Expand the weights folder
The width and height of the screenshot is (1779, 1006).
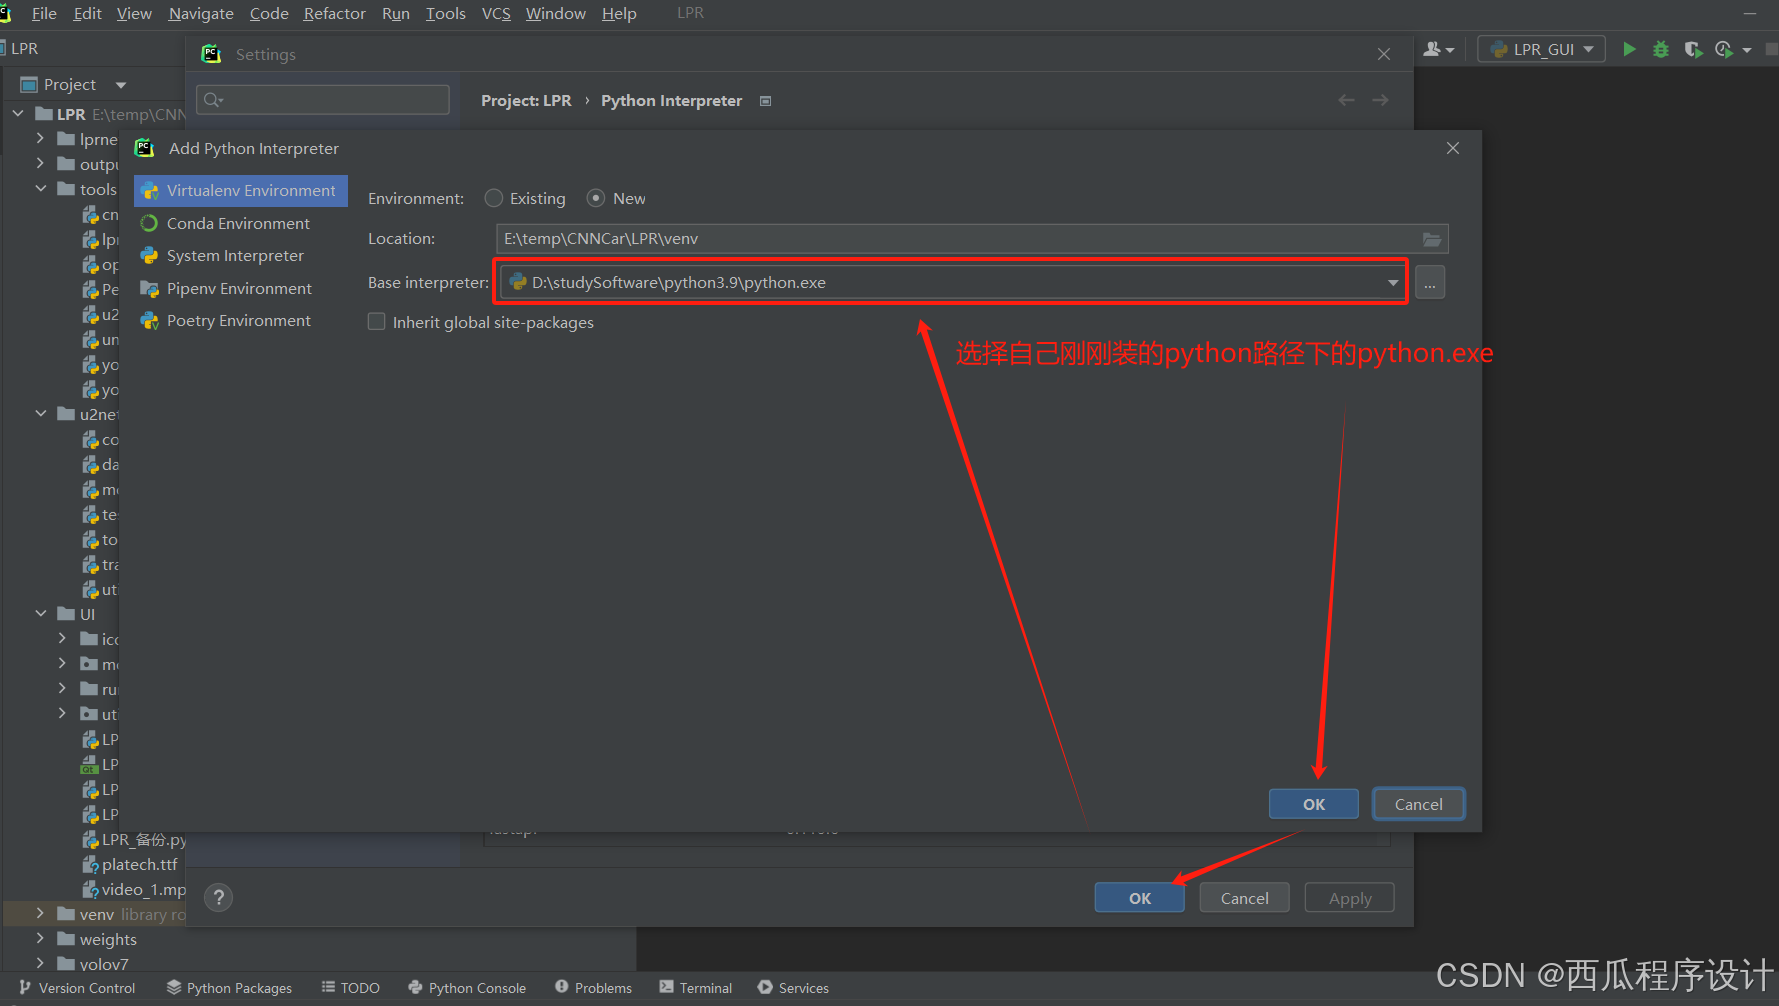[x=40, y=938]
